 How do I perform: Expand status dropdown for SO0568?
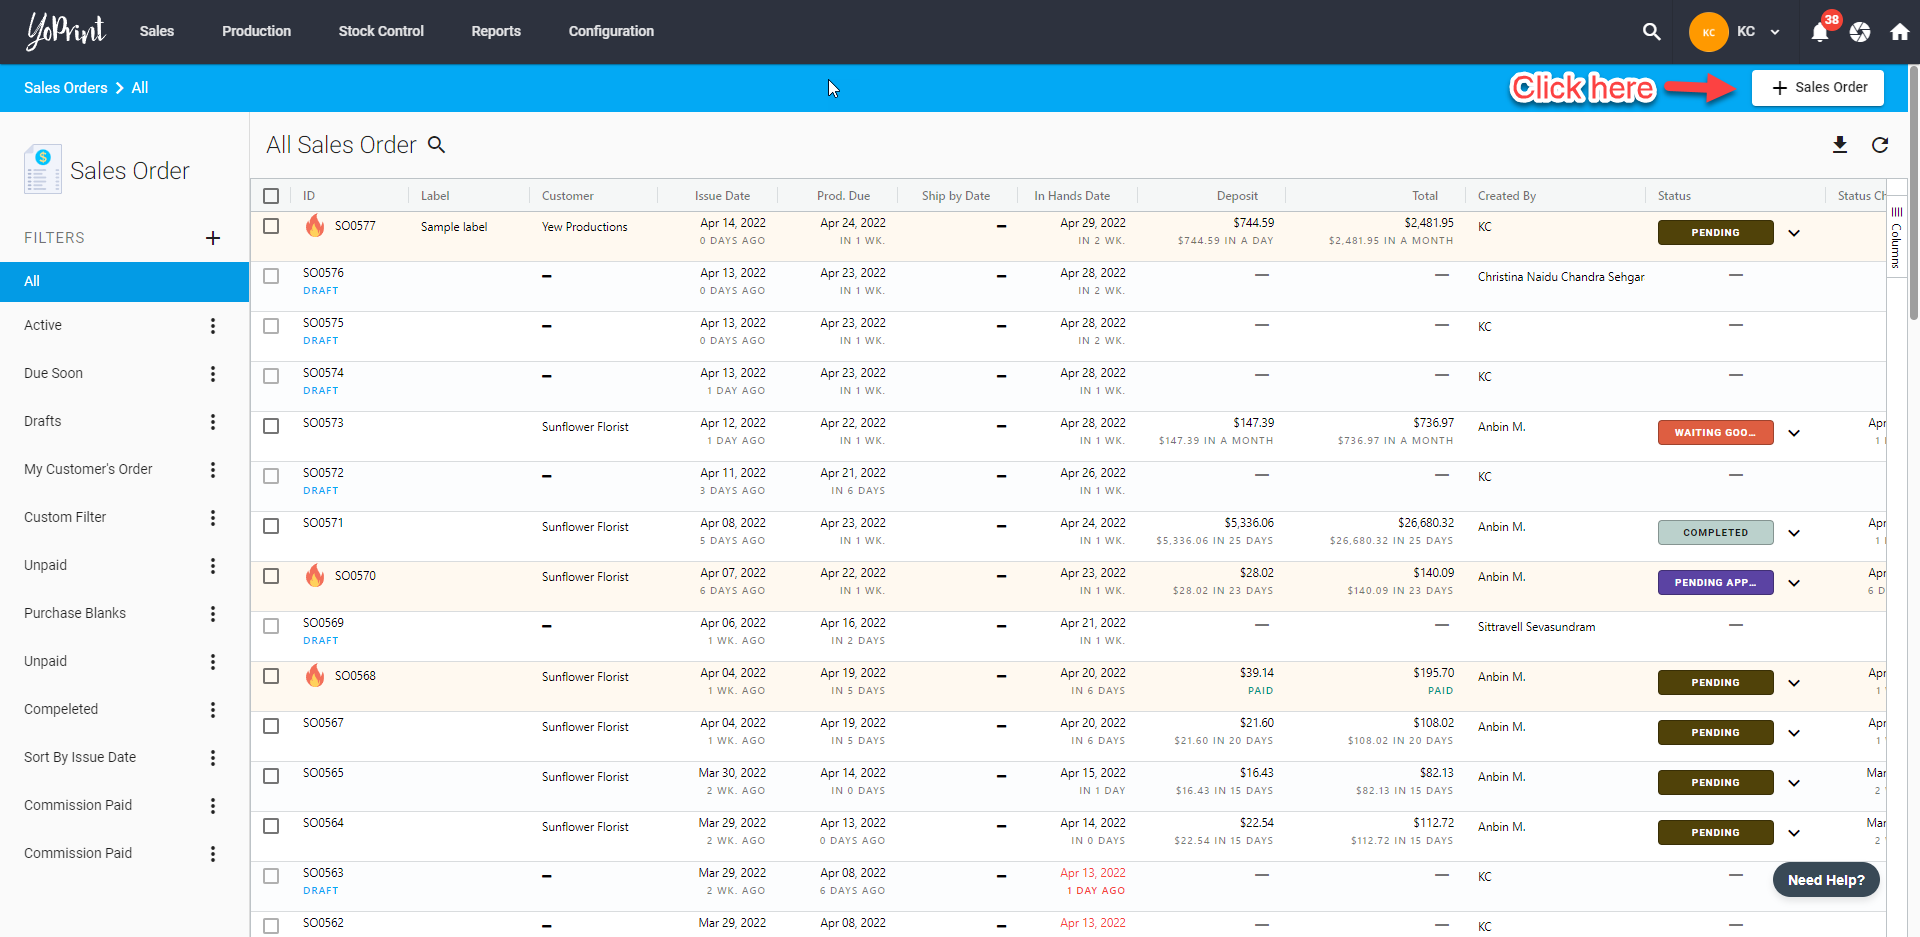point(1794,683)
